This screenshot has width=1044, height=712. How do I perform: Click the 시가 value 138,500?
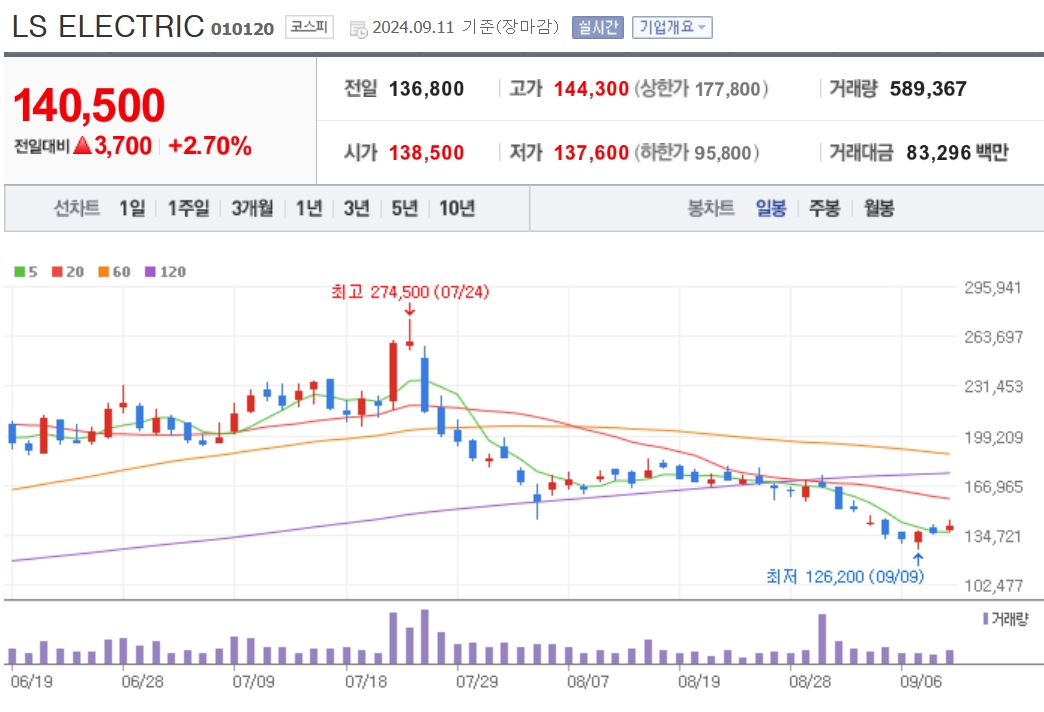tap(426, 153)
